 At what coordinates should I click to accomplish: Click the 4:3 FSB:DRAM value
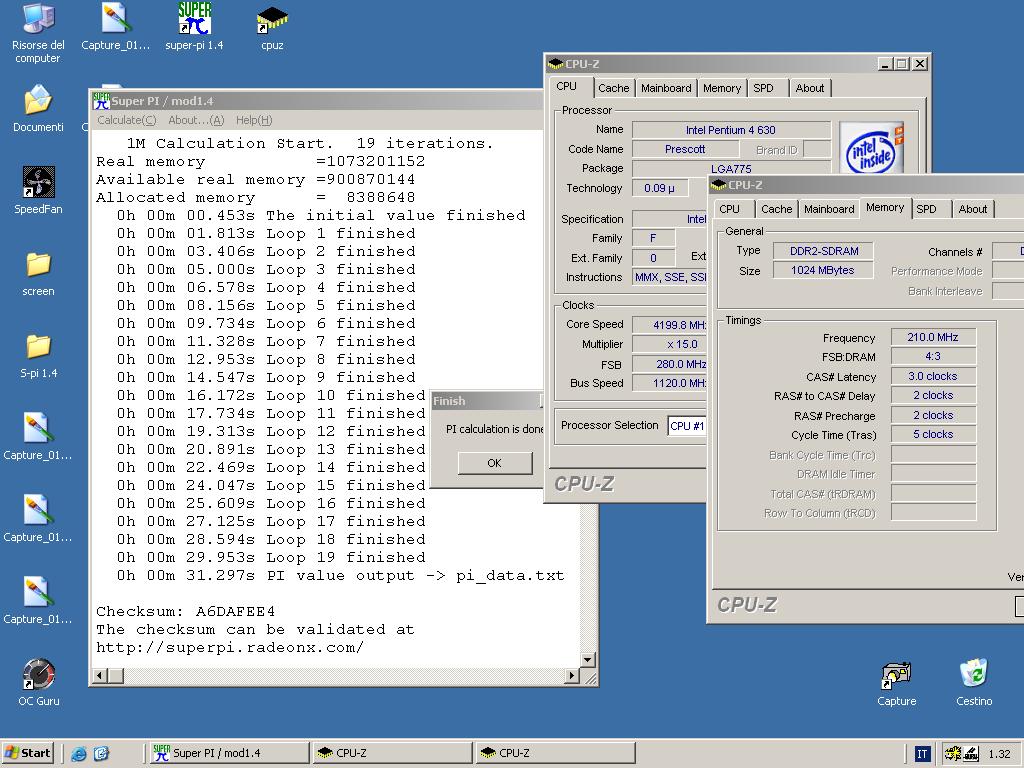(933, 357)
